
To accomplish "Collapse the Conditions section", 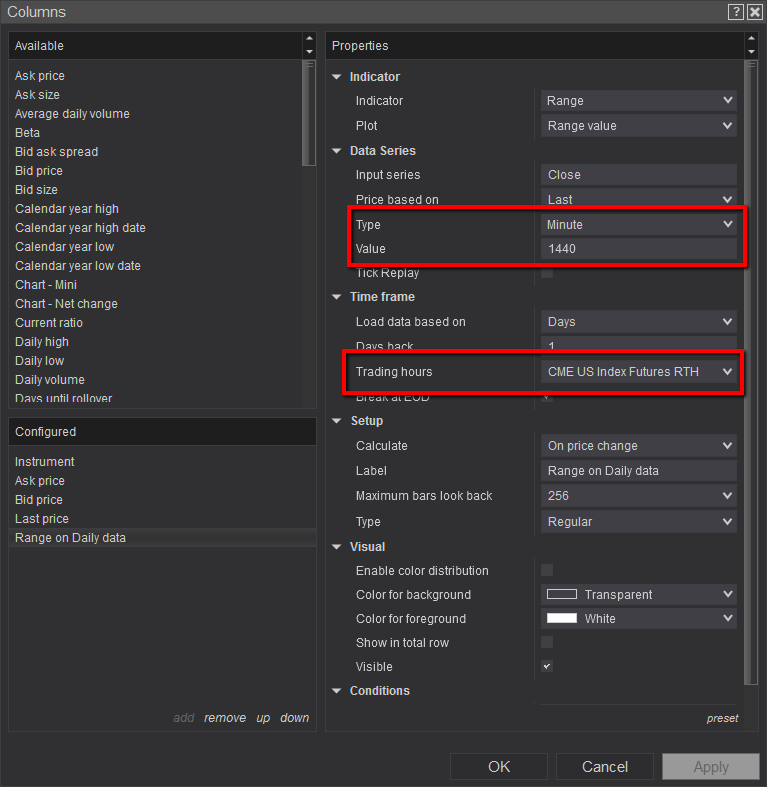I will (337, 691).
